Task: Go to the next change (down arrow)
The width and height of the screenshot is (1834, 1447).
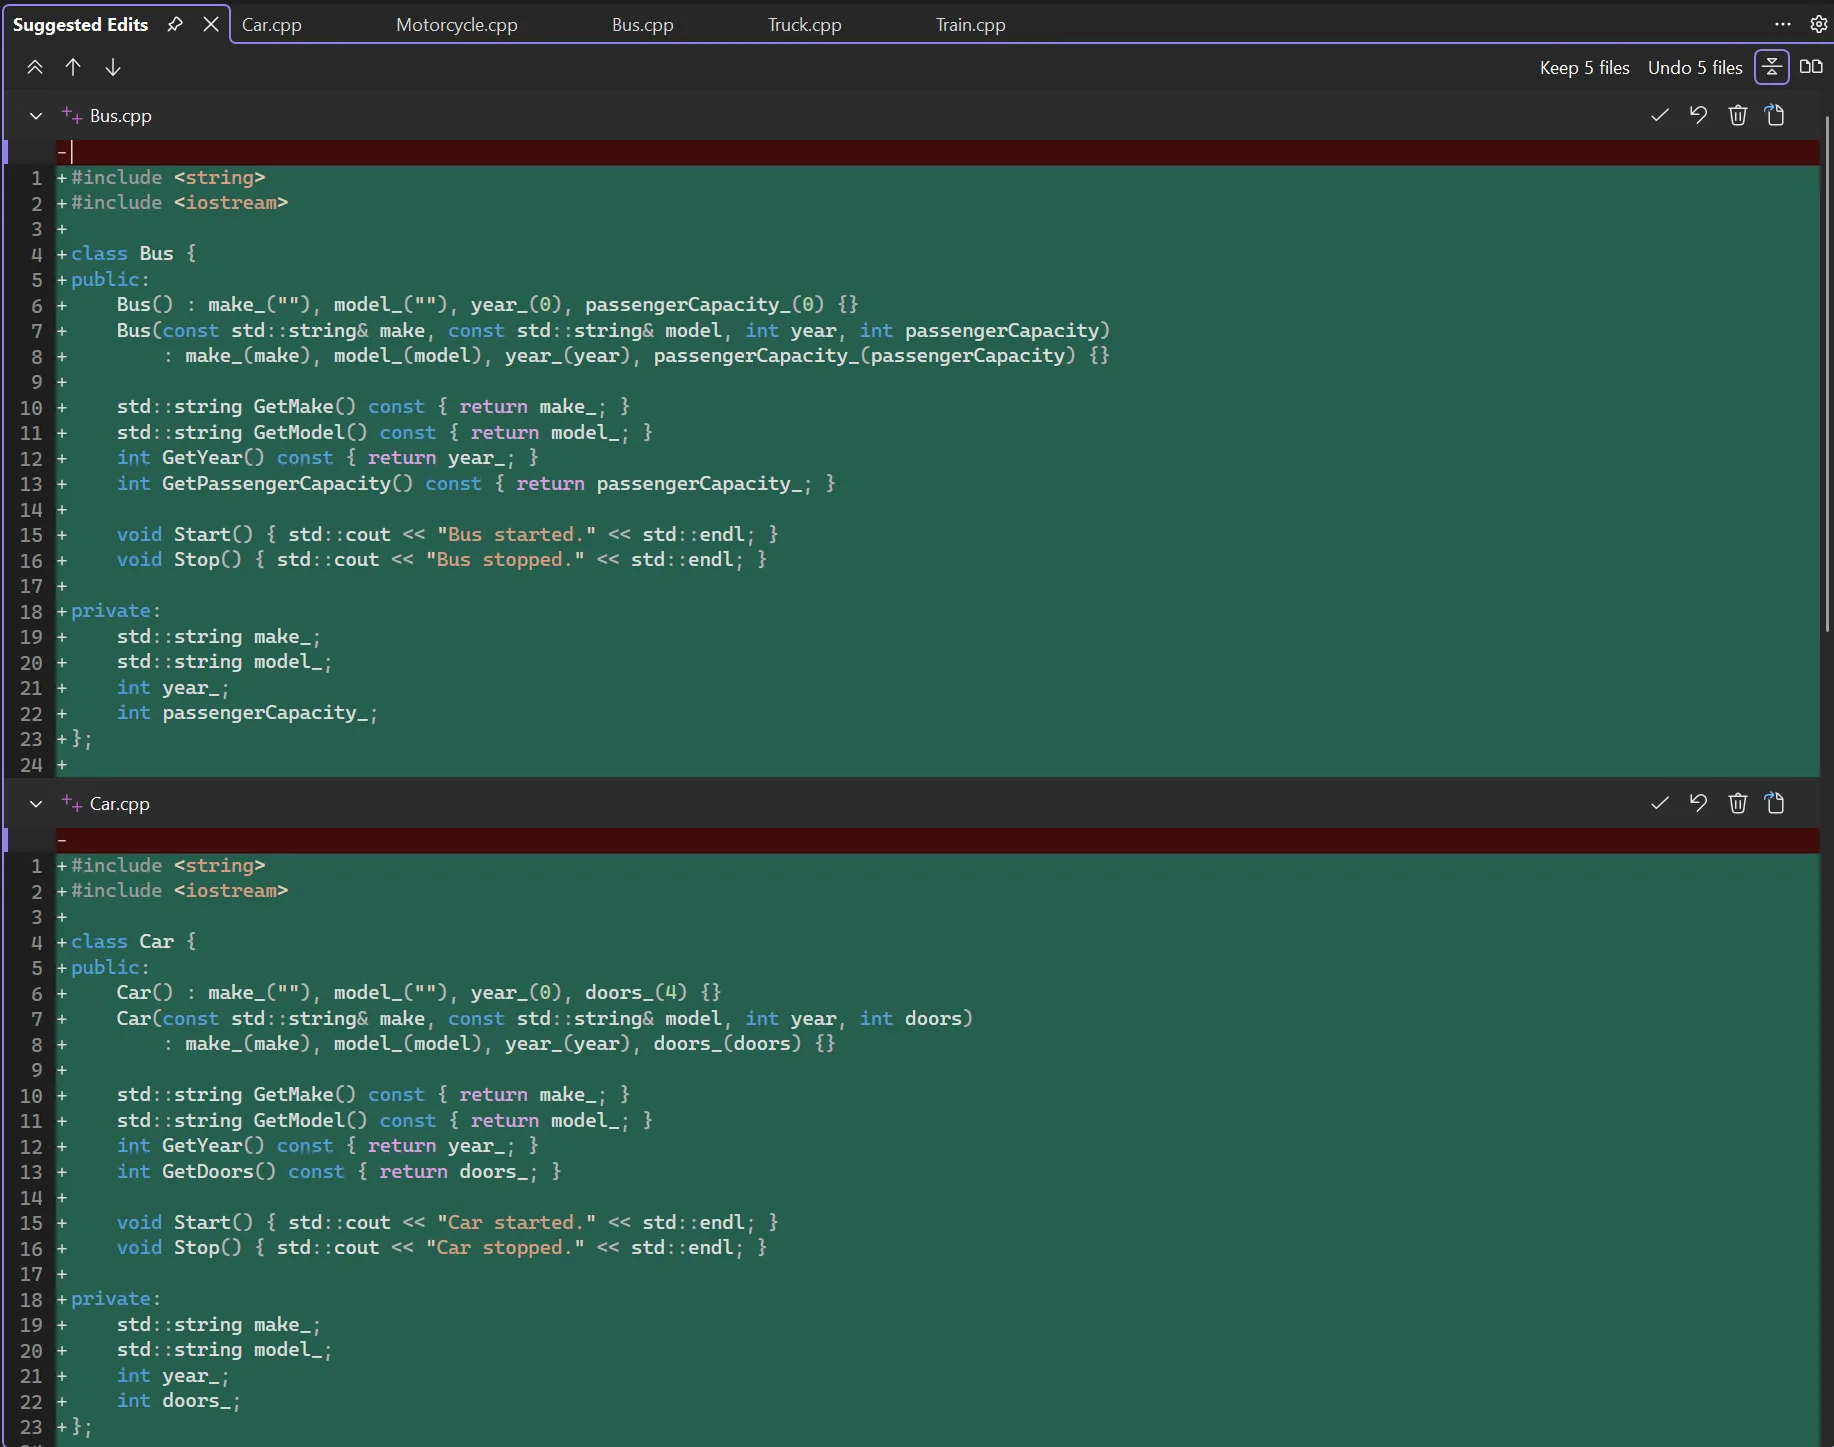Action: point(113,67)
